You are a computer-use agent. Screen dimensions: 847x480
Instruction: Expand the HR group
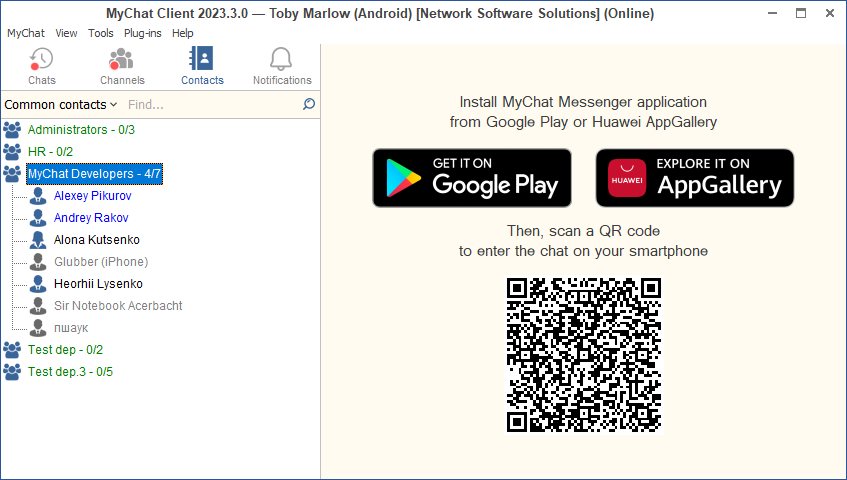50,152
